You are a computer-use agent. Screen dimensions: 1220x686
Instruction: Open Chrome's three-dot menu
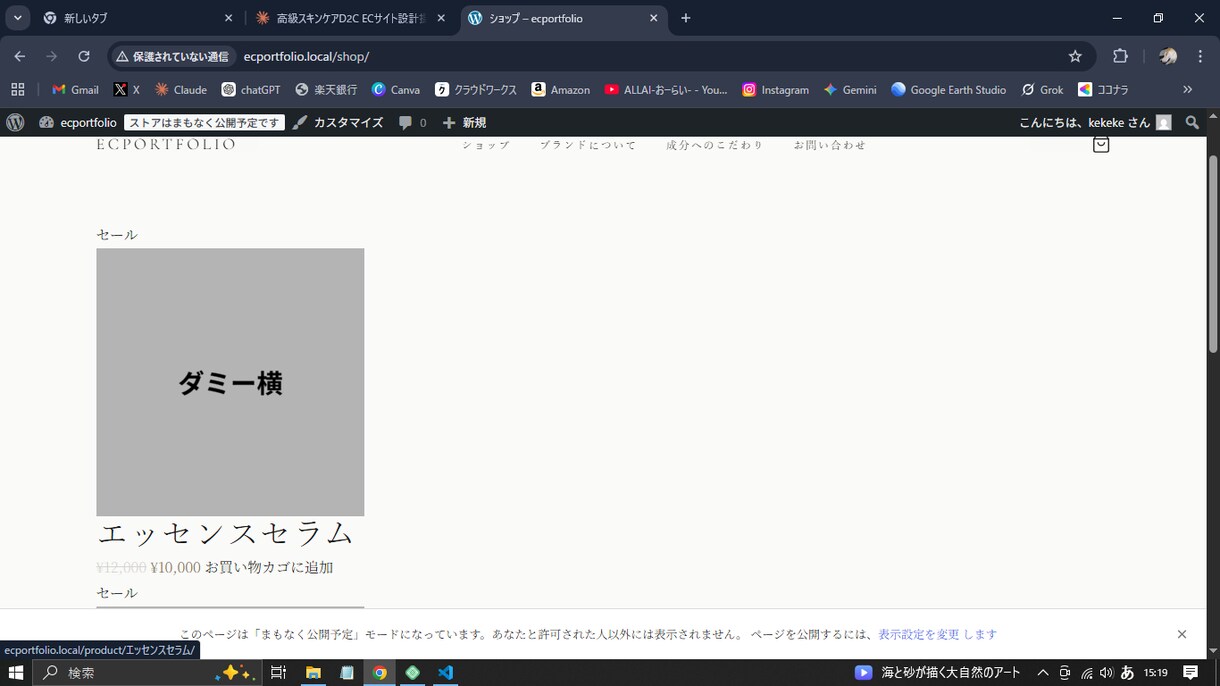[x=1201, y=56]
